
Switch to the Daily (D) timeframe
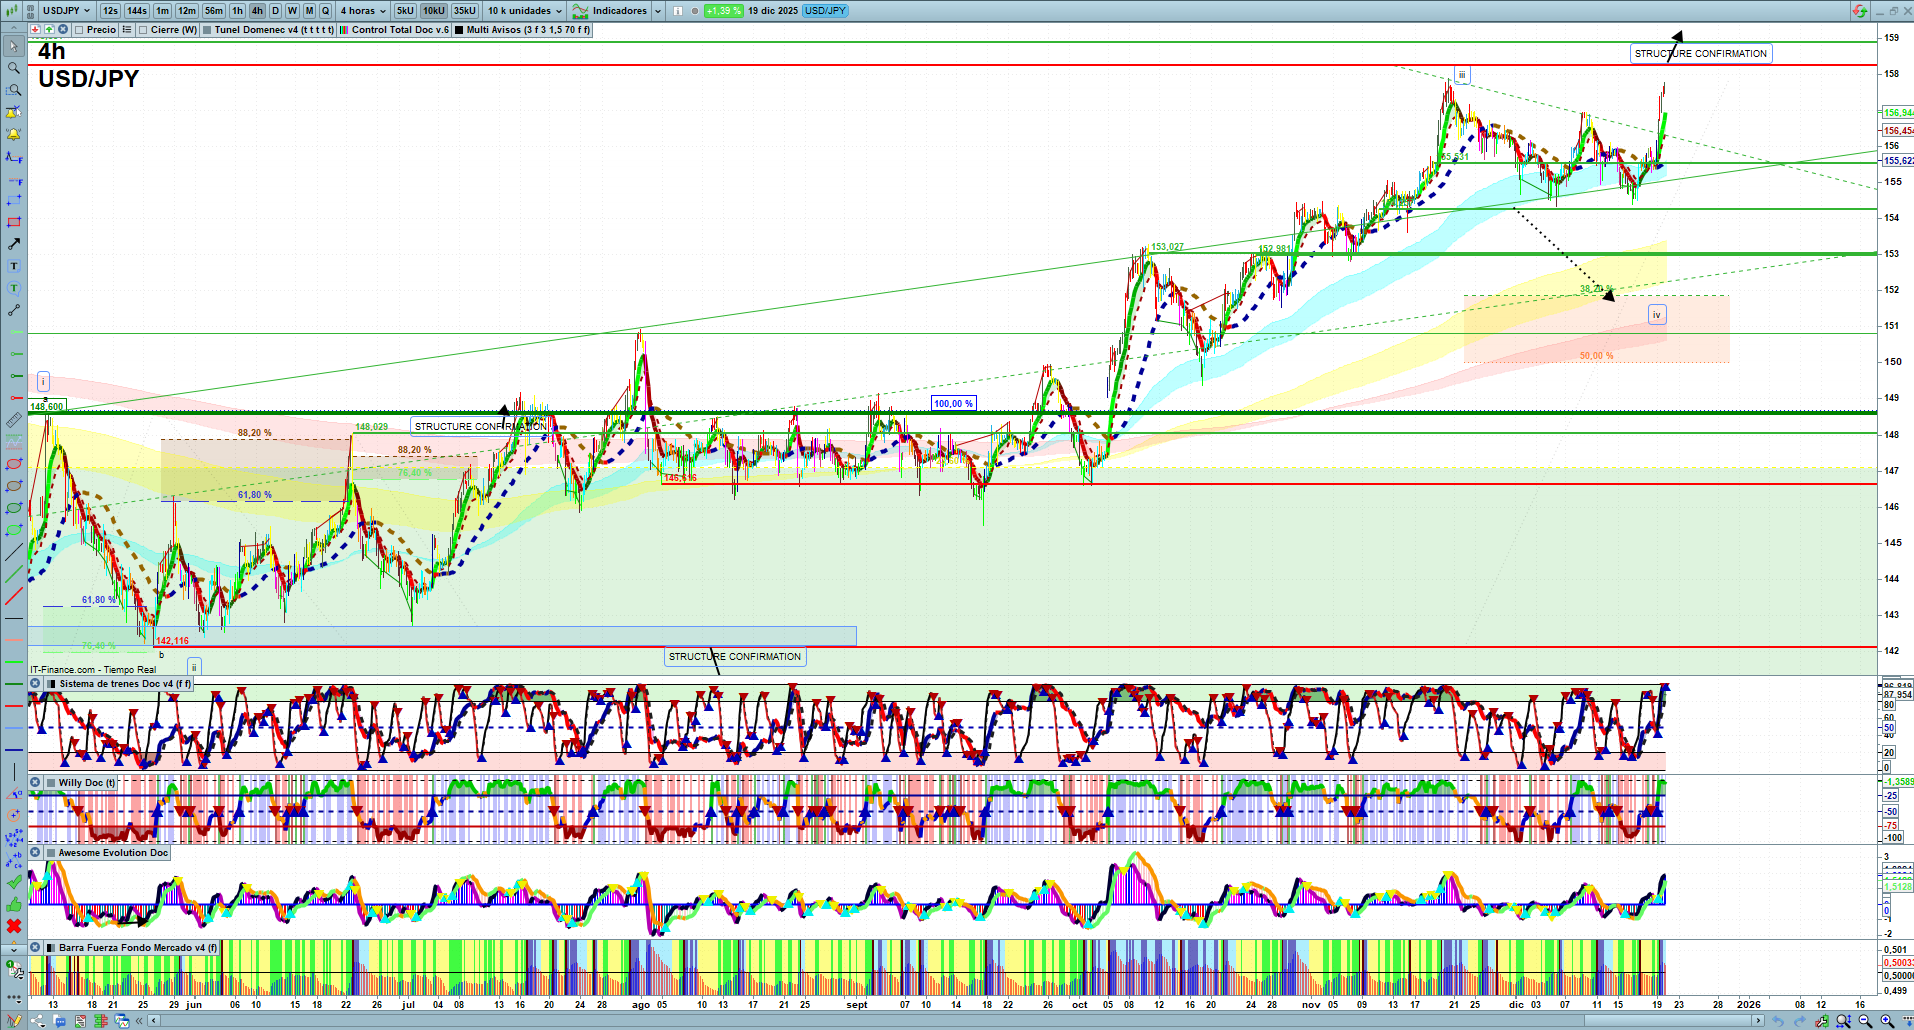tap(275, 11)
